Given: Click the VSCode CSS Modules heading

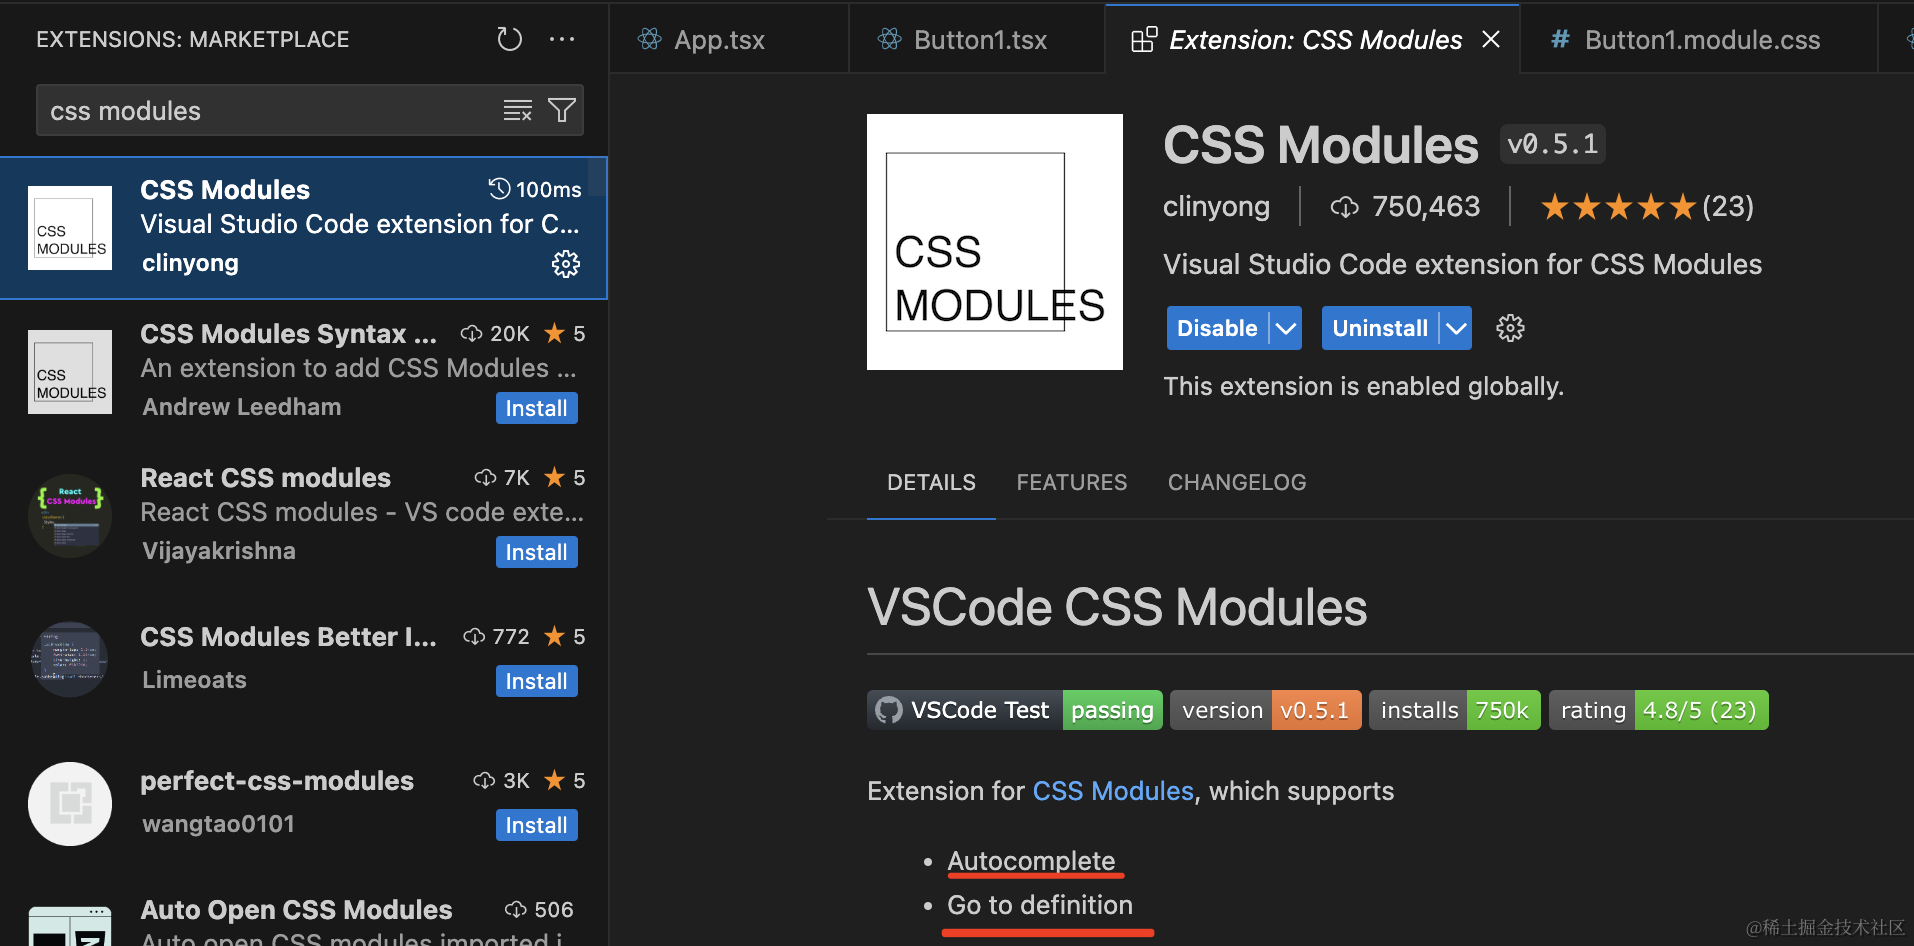Looking at the screenshot, I should coord(1117,607).
